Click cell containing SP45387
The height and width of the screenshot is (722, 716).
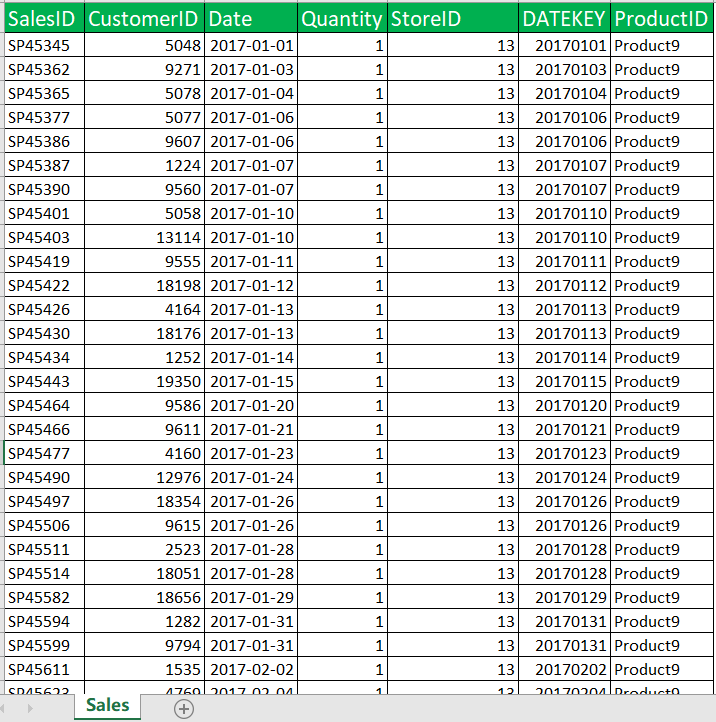[44, 165]
